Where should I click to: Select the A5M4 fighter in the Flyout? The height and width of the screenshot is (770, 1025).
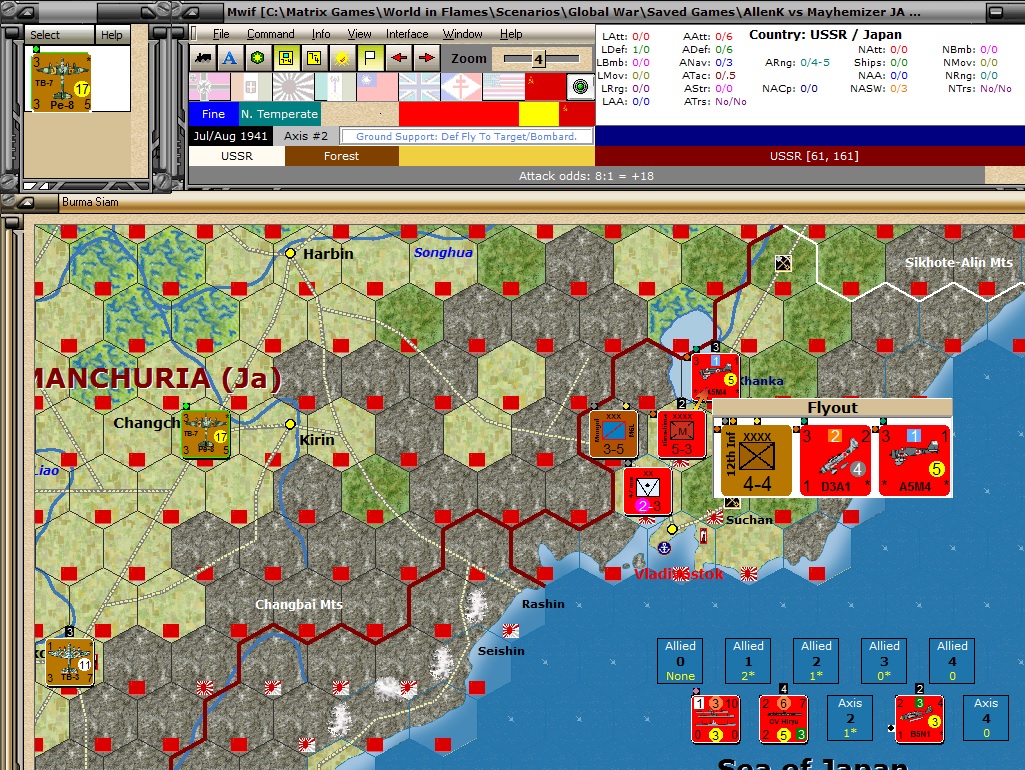click(915, 460)
